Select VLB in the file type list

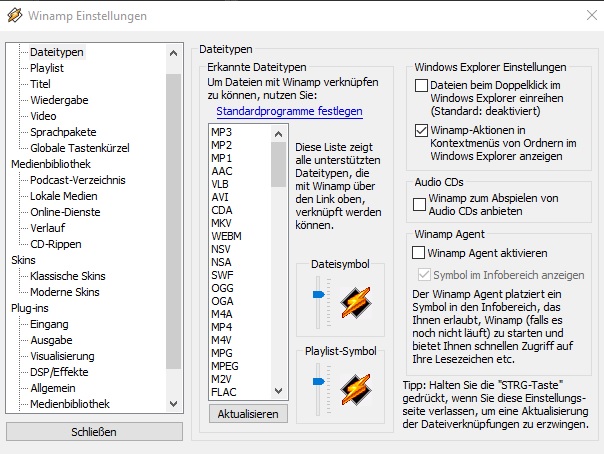[220, 184]
